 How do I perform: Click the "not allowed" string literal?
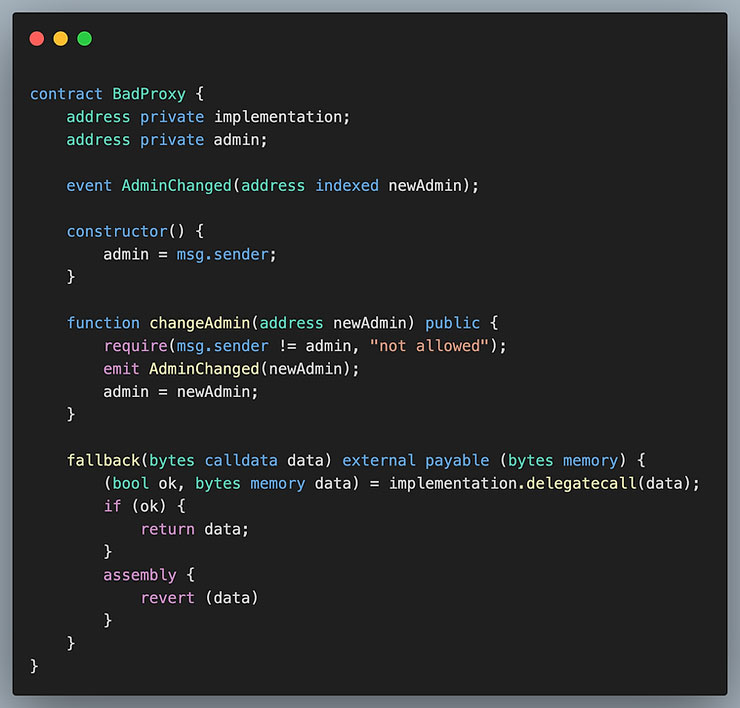pos(429,346)
